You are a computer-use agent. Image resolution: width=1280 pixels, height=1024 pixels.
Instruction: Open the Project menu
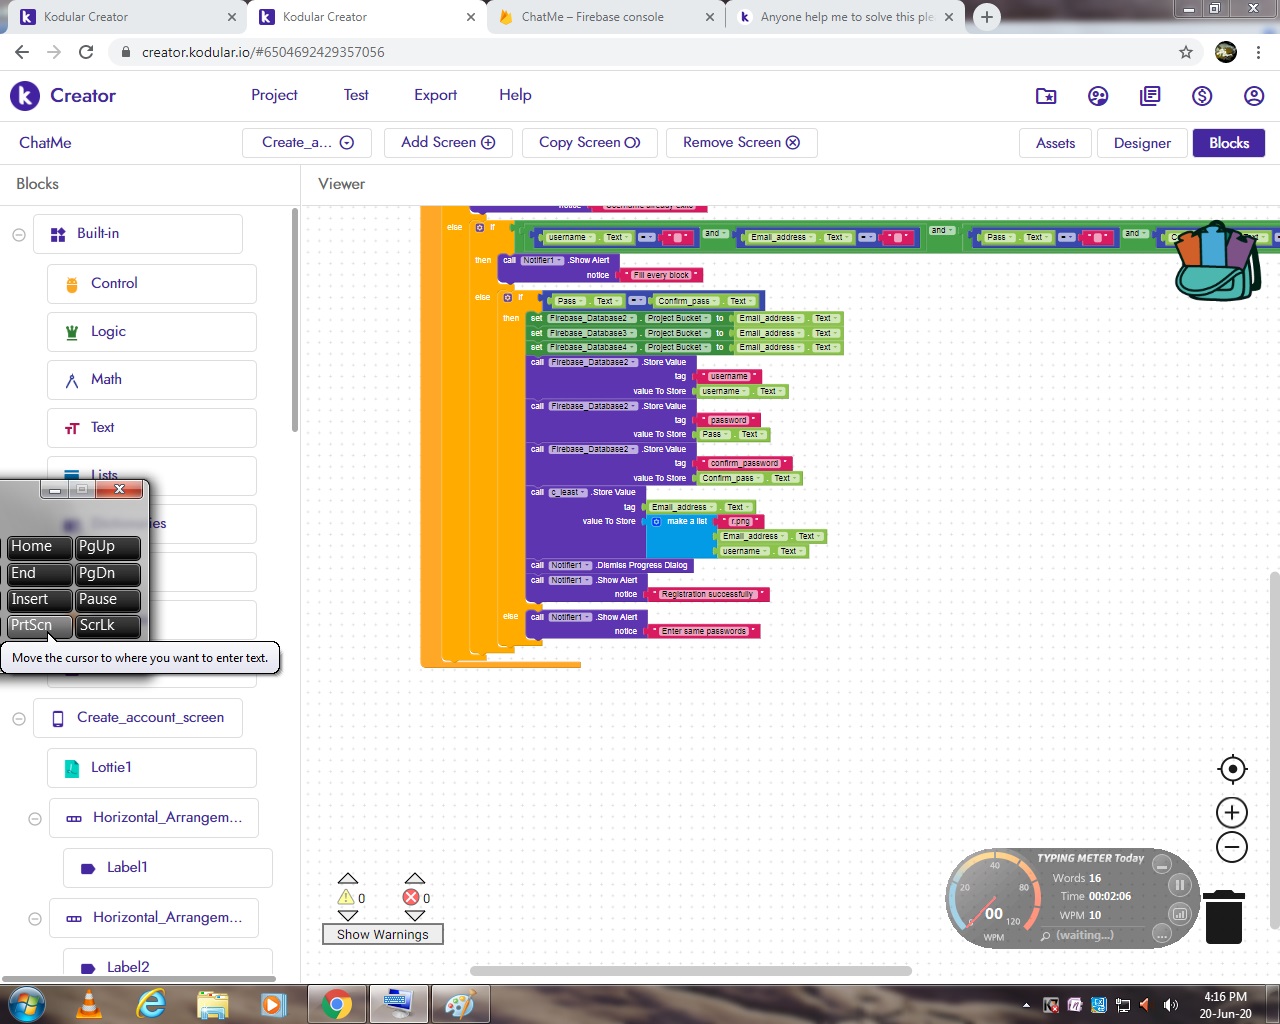(274, 95)
